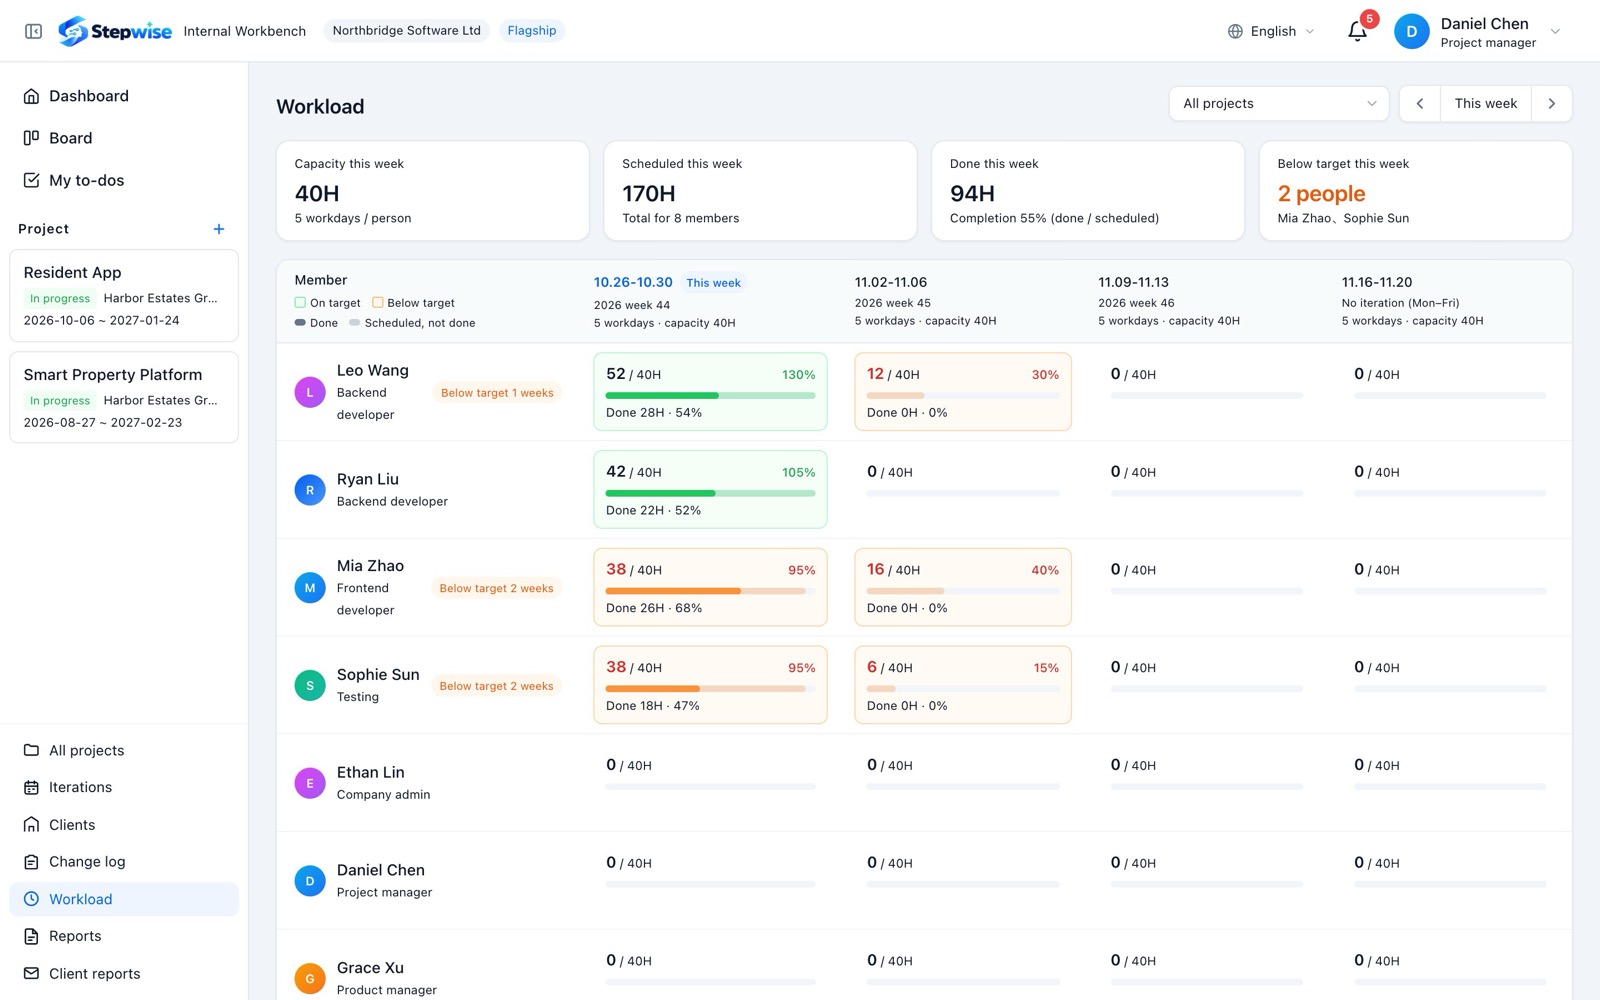The image size is (1600, 1000).
Task: Collapse the sidebar panel icon
Action: pyautogui.click(x=33, y=31)
